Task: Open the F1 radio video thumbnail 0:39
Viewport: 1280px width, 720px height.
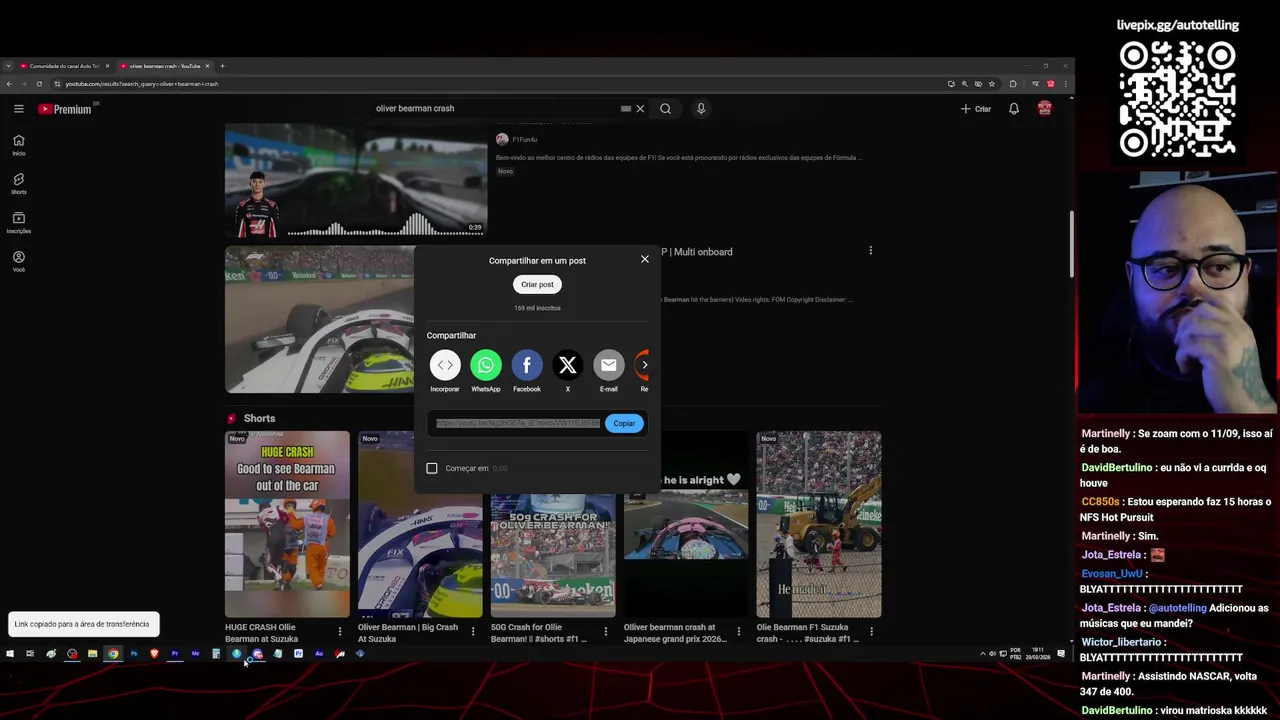Action: 356,180
